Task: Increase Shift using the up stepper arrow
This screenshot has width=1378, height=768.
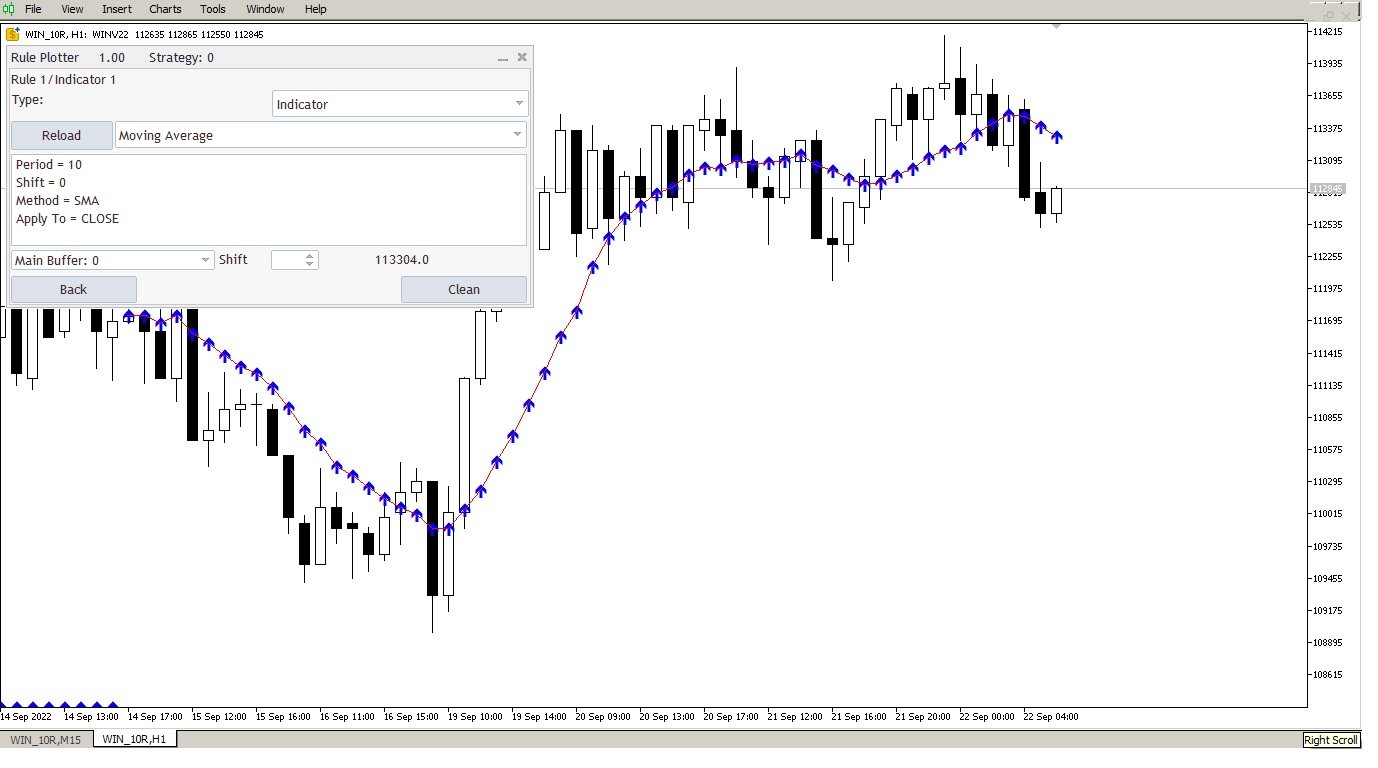Action: [x=310, y=255]
